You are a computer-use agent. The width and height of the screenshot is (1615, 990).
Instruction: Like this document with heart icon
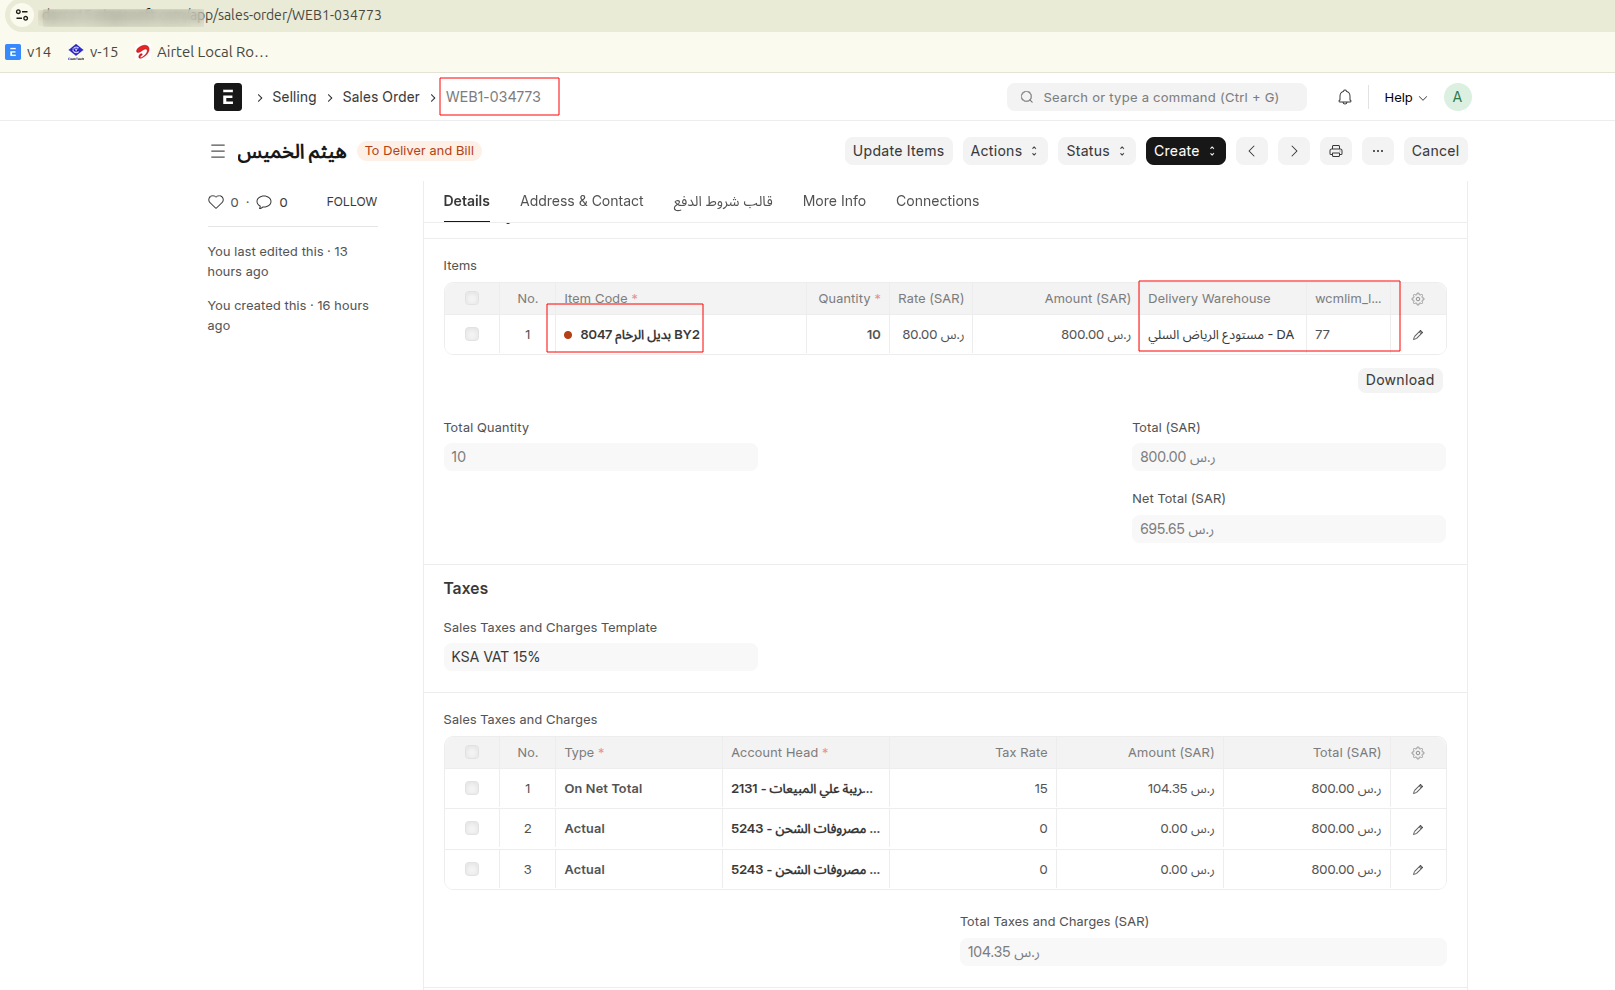click(x=215, y=202)
